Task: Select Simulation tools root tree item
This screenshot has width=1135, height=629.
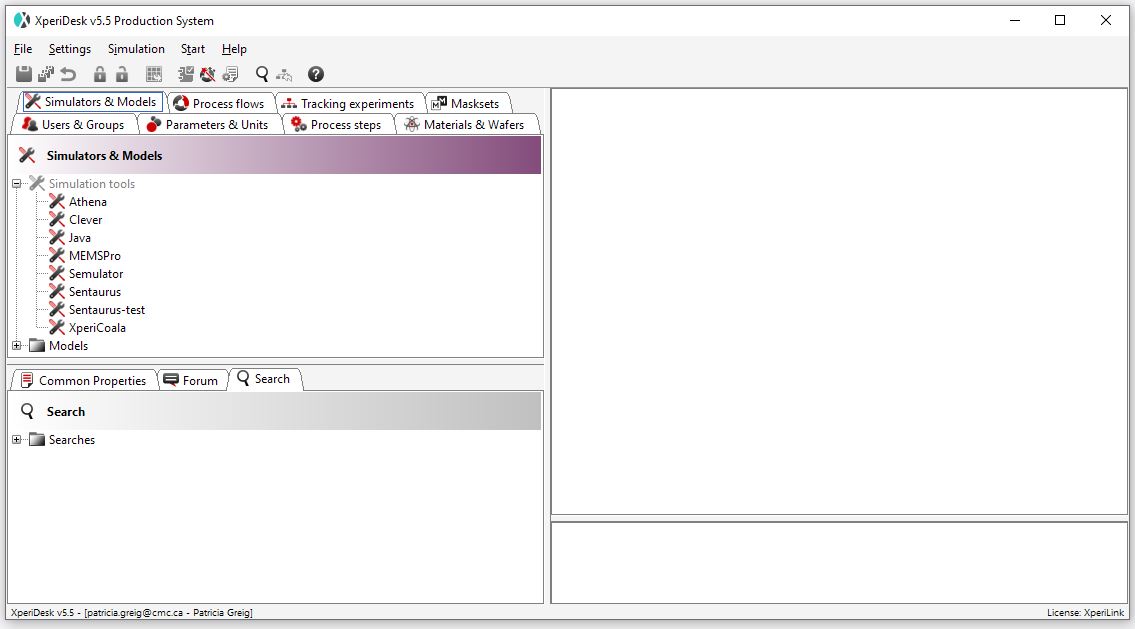Action: [x=92, y=184]
